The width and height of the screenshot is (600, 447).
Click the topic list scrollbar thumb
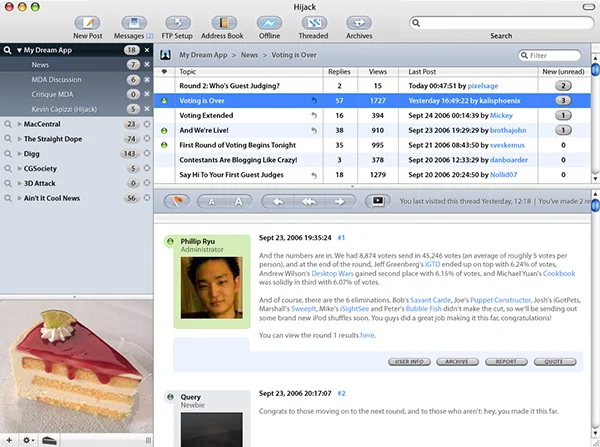[595, 70]
